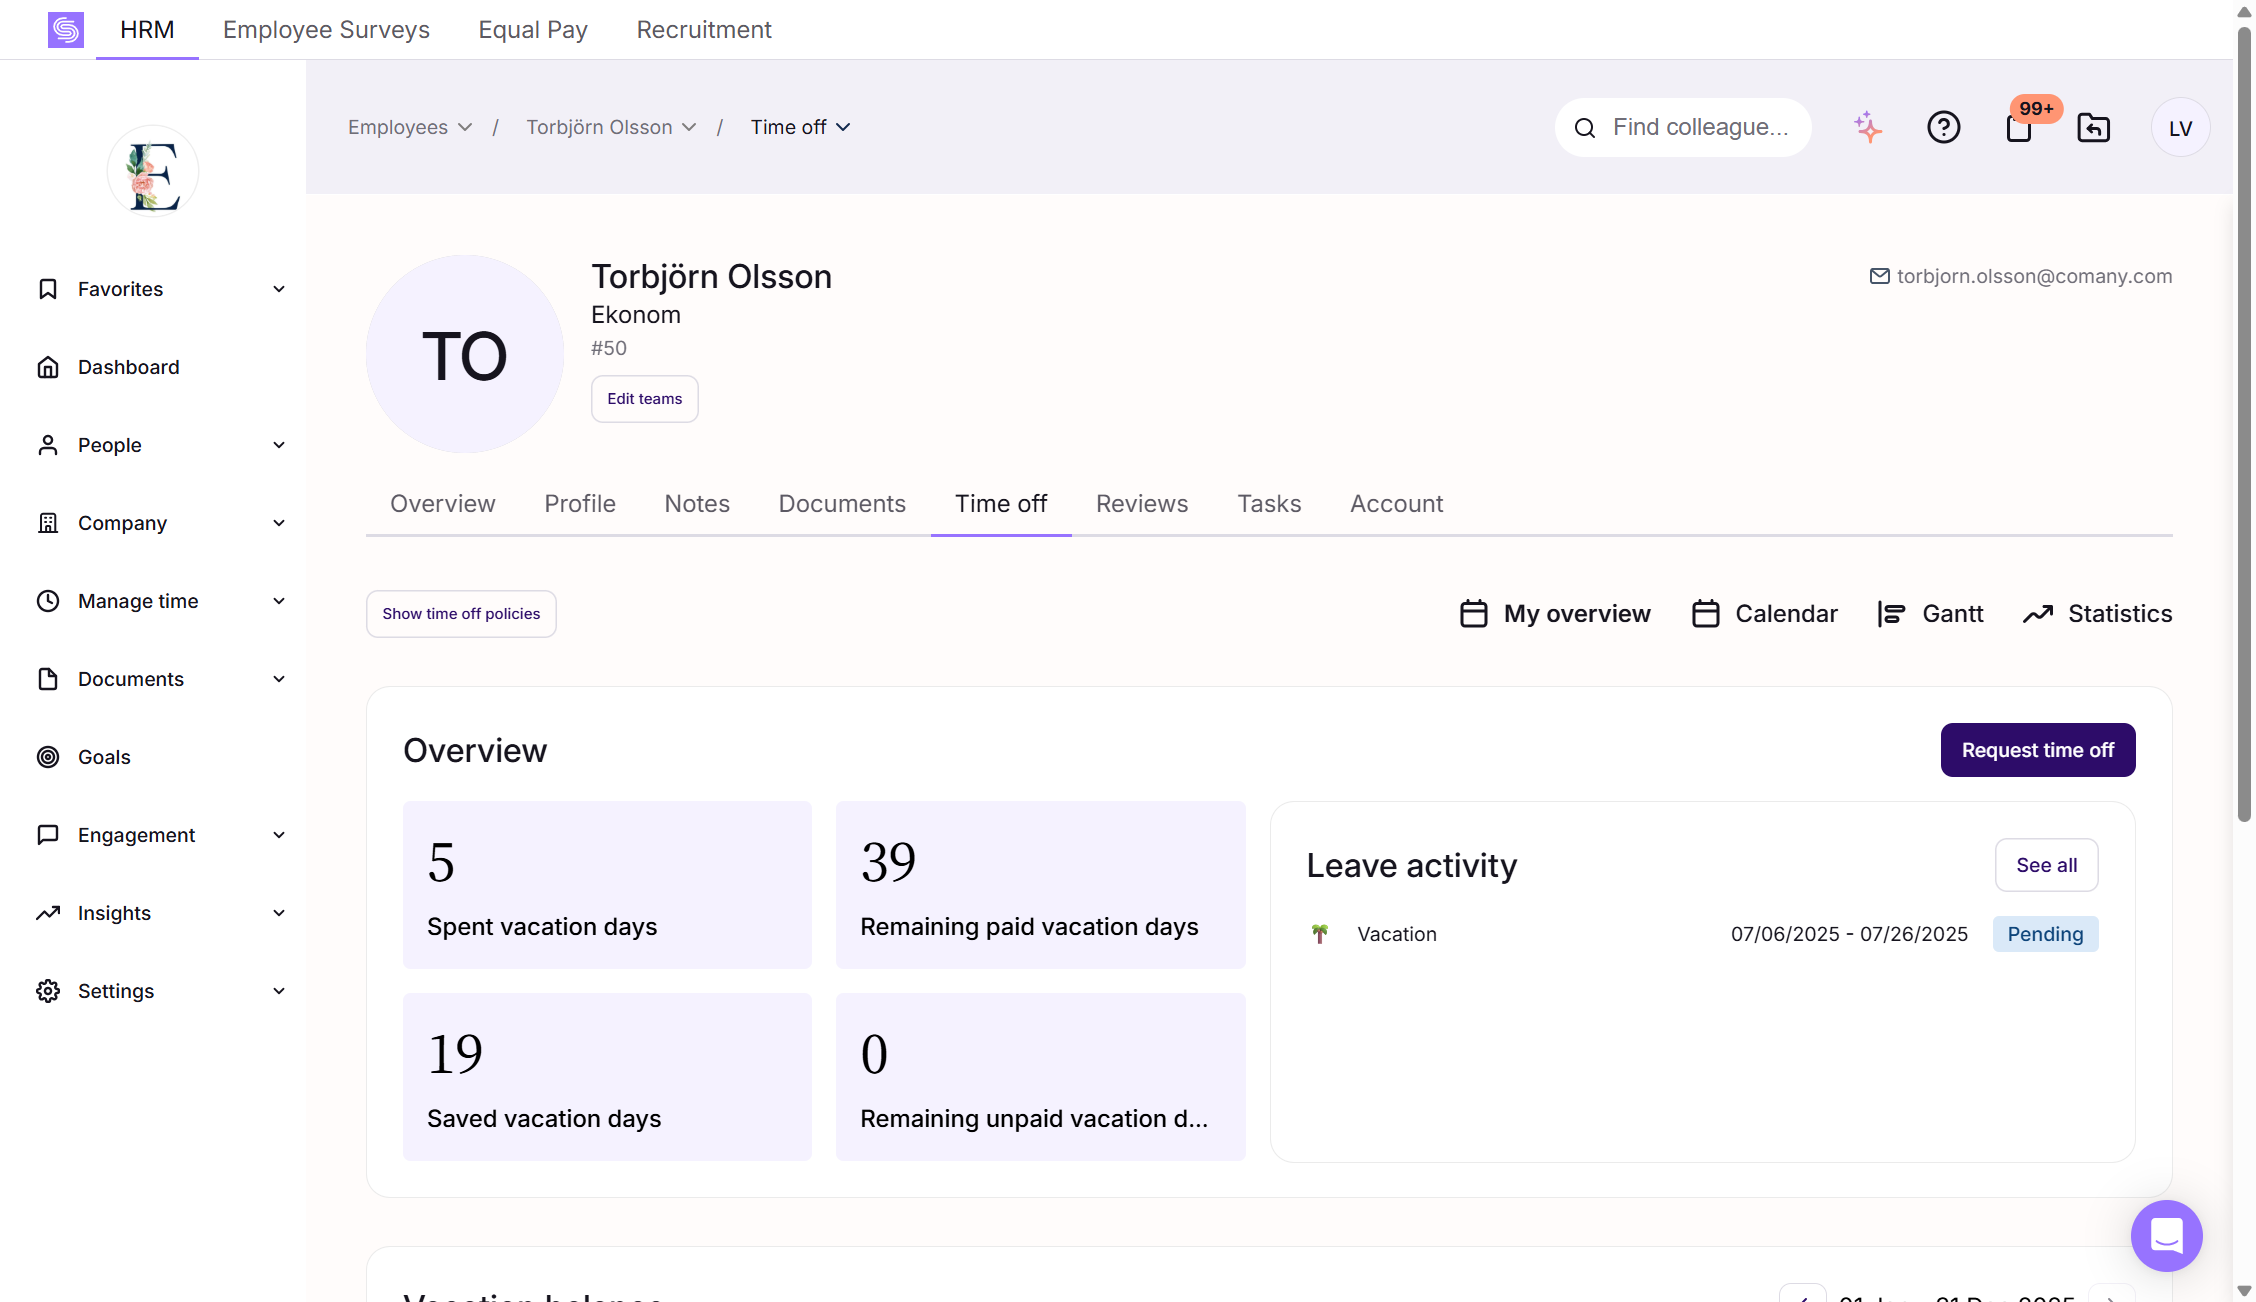Open the Profile tab
This screenshot has width=2256, height=1302.
580,503
